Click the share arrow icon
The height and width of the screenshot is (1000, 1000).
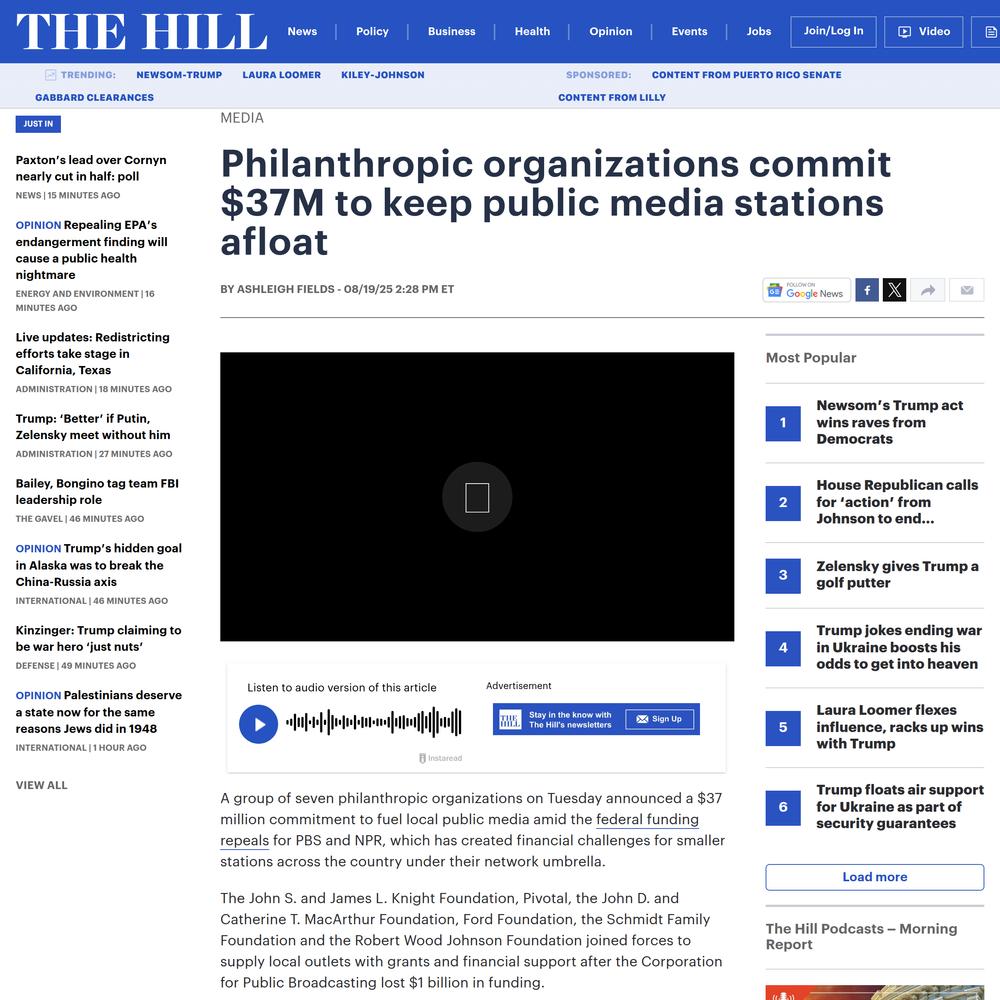(928, 290)
